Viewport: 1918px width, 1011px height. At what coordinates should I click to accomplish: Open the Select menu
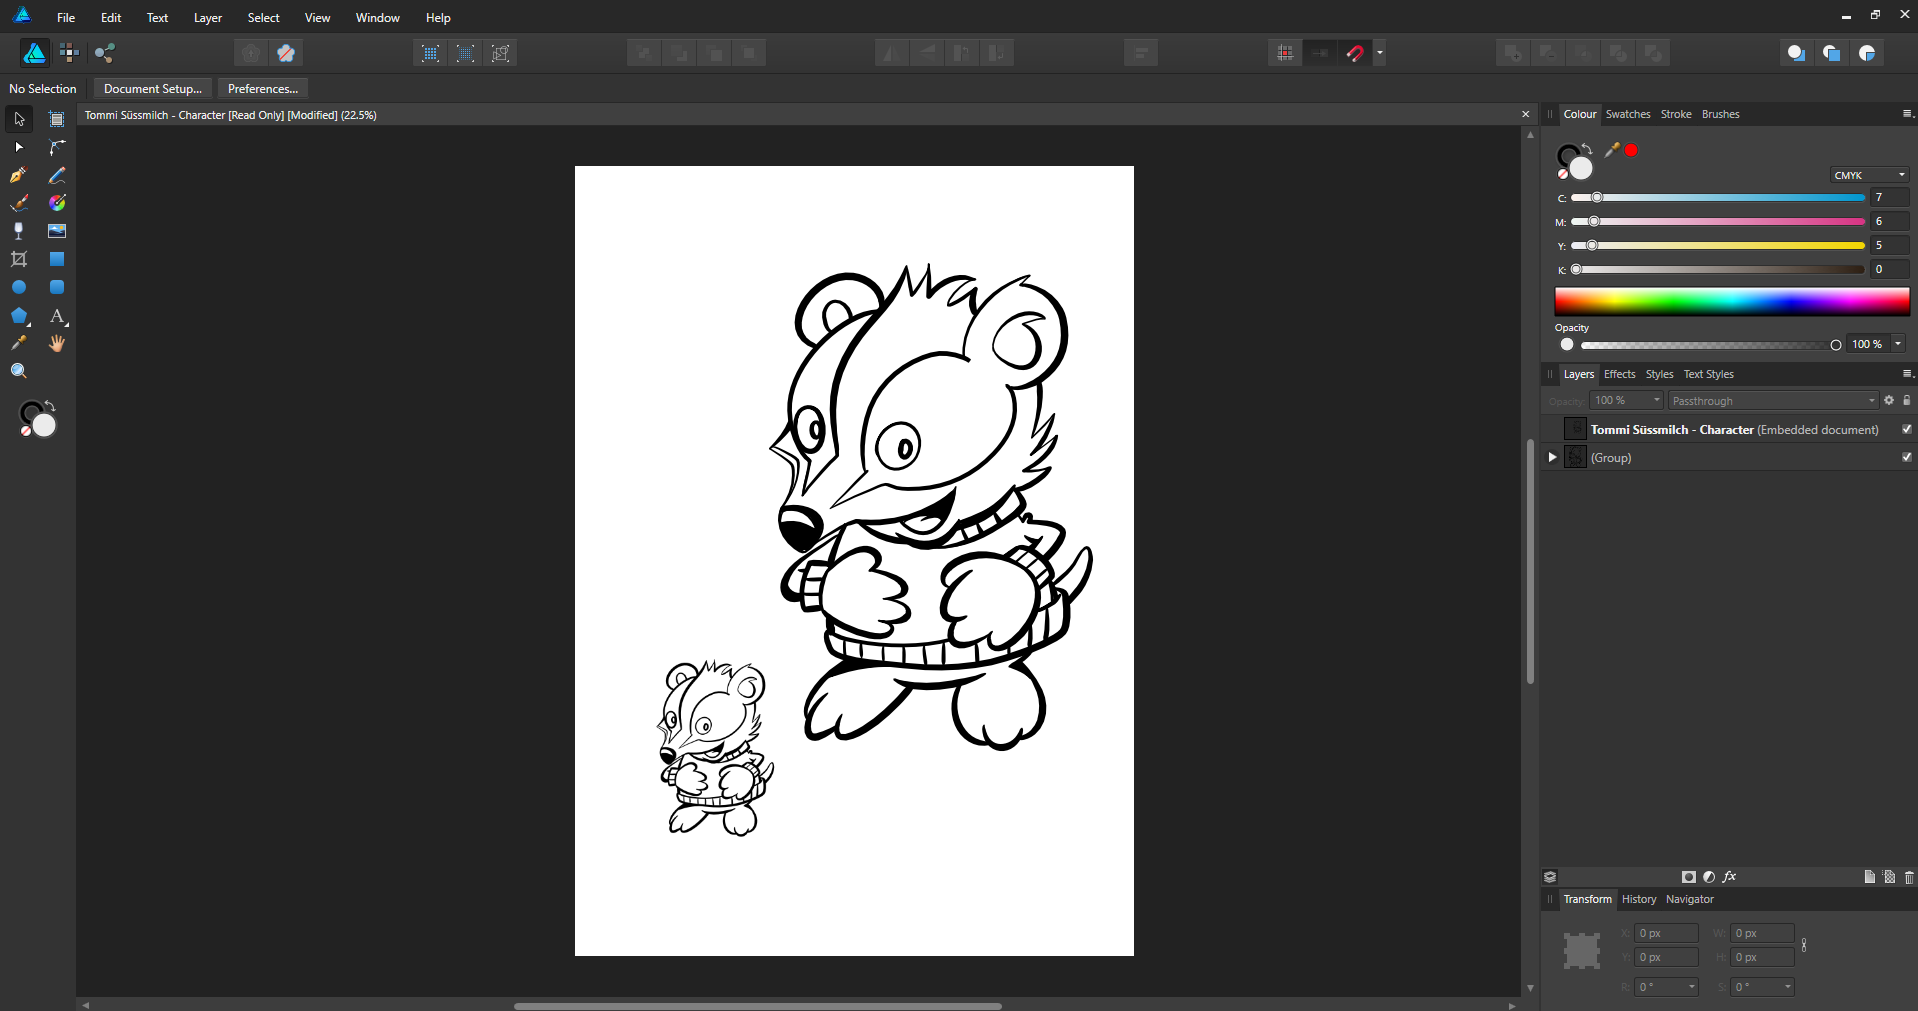click(x=264, y=18)
